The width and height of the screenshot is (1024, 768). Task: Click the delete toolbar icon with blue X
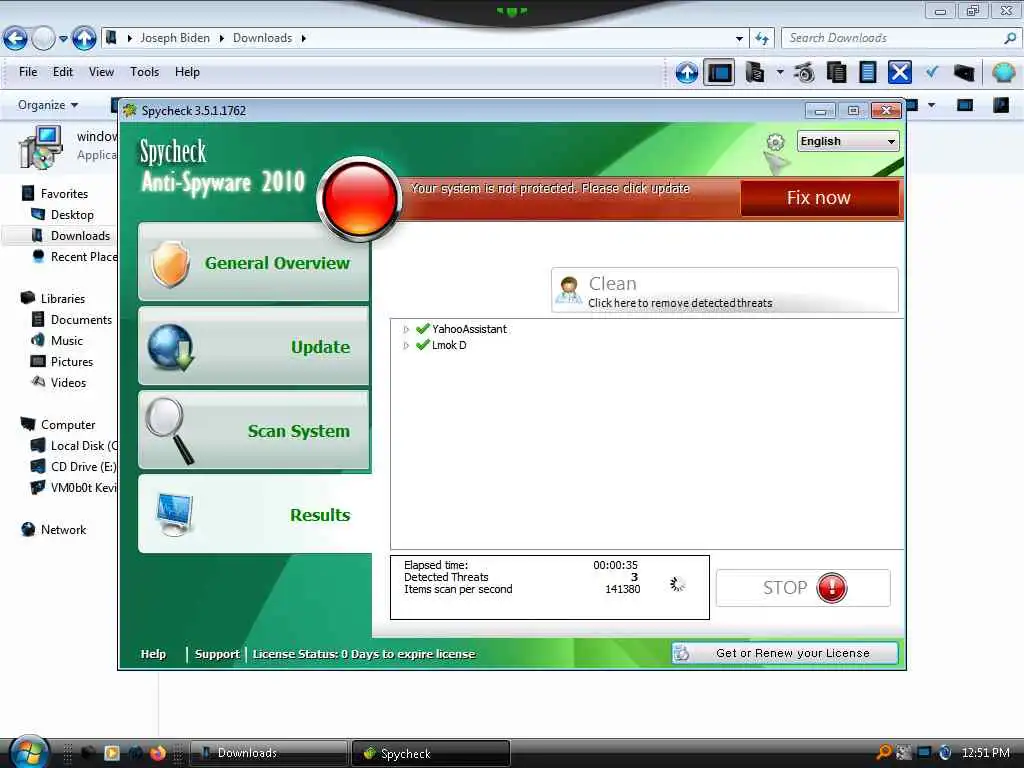point(899,72)
